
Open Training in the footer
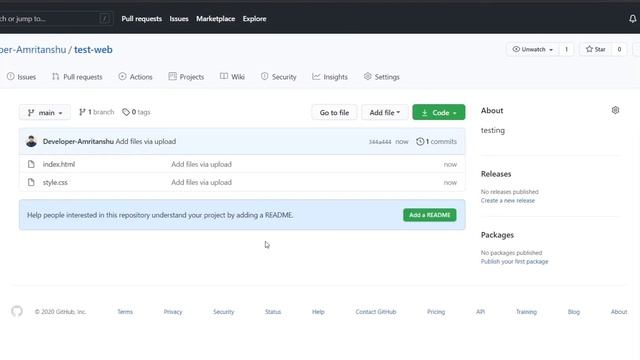(527, 312)
